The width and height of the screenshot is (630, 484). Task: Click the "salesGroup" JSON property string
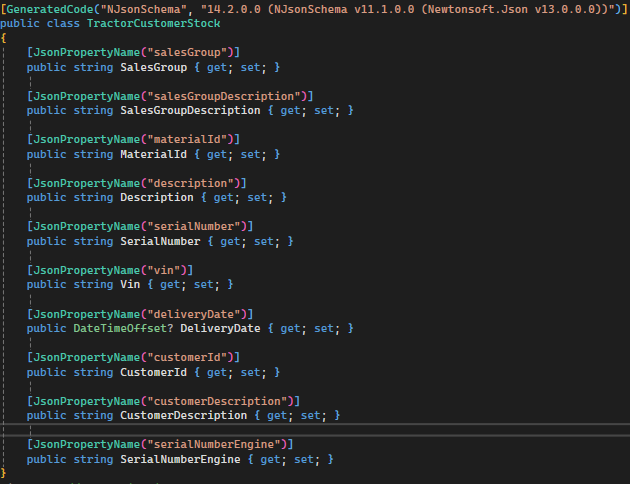[x=187, y=52]
